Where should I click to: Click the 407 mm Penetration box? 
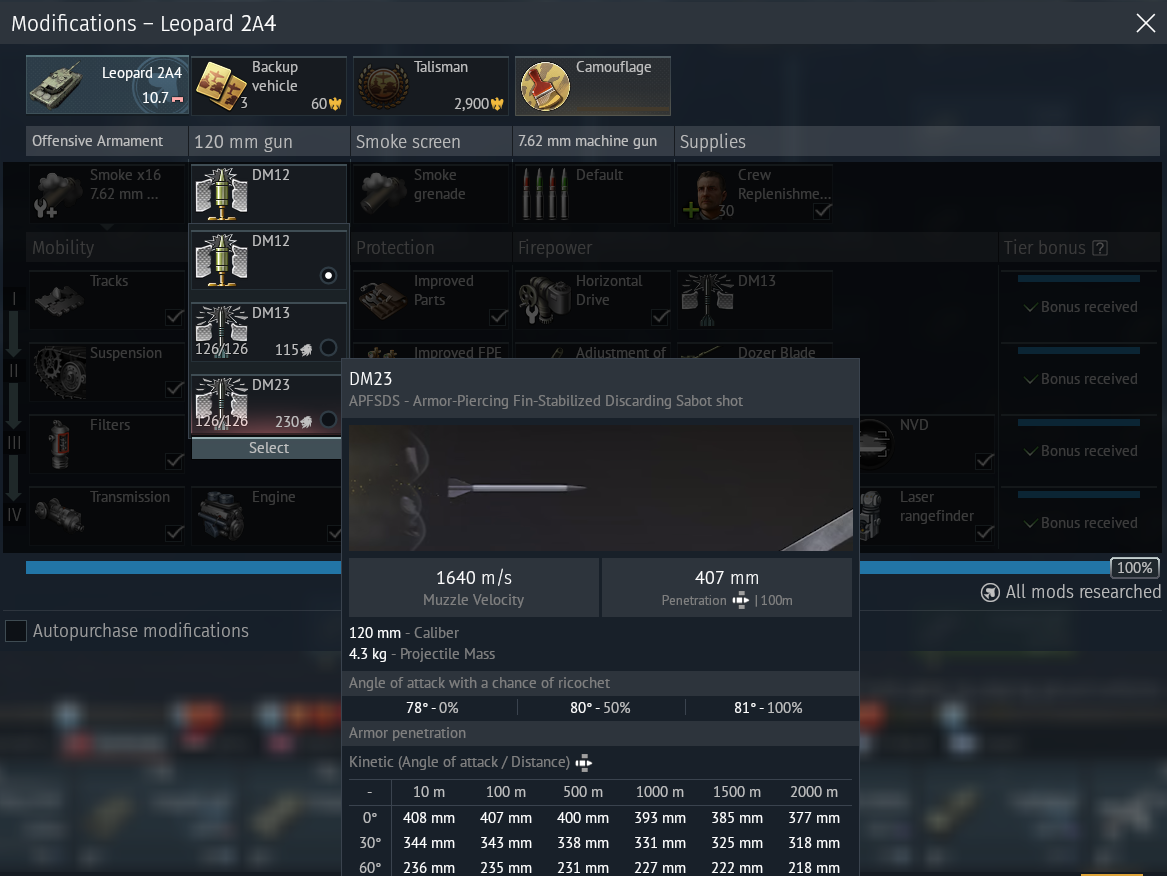(x=727, y=587)
